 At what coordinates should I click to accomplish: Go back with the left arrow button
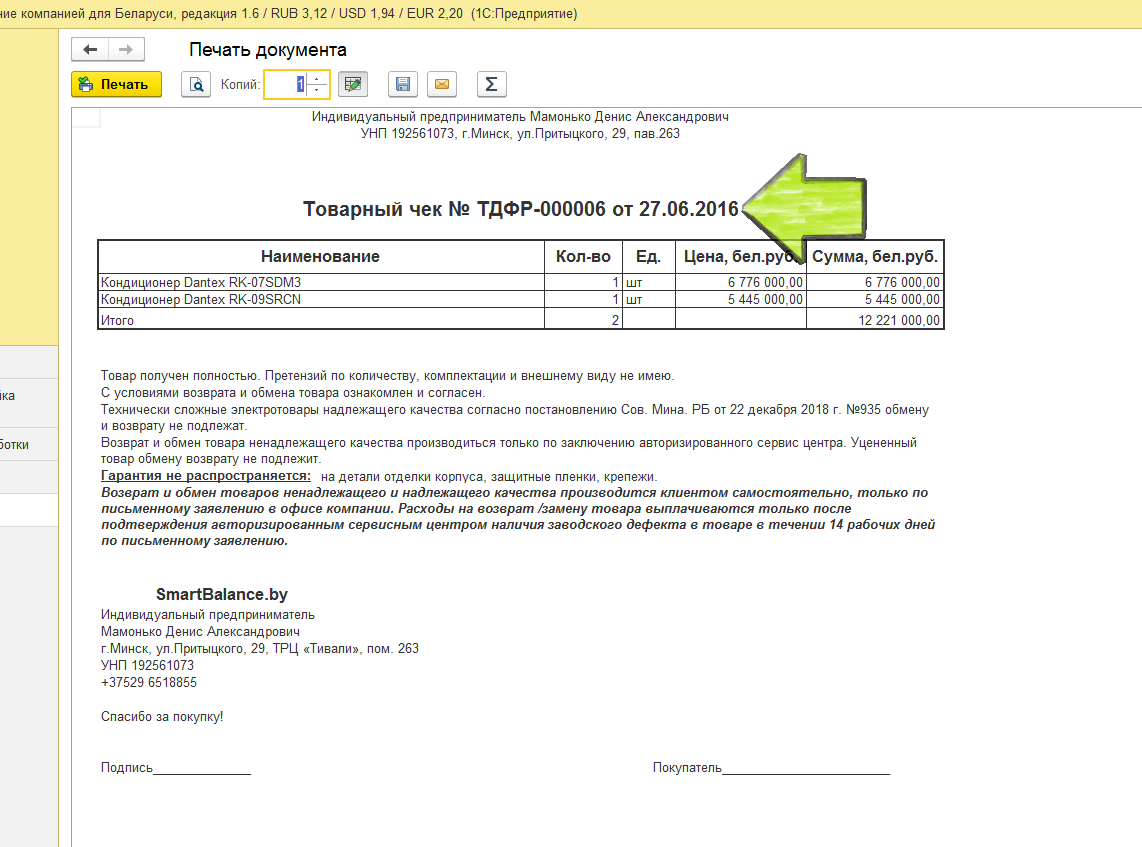pos(90,50)
